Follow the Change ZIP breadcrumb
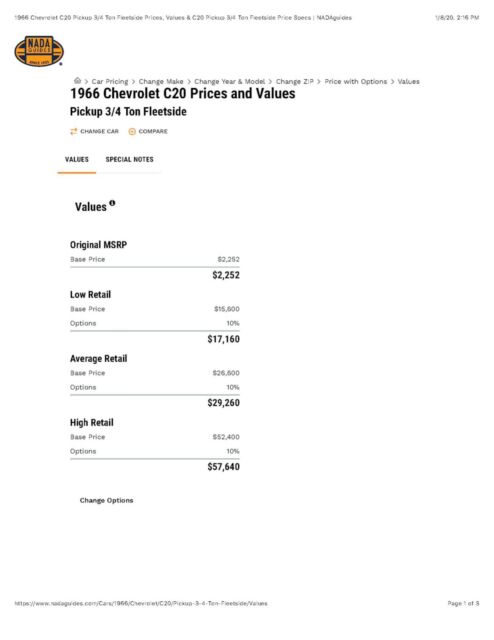This screenshot has width=494, height=640. 295,81
